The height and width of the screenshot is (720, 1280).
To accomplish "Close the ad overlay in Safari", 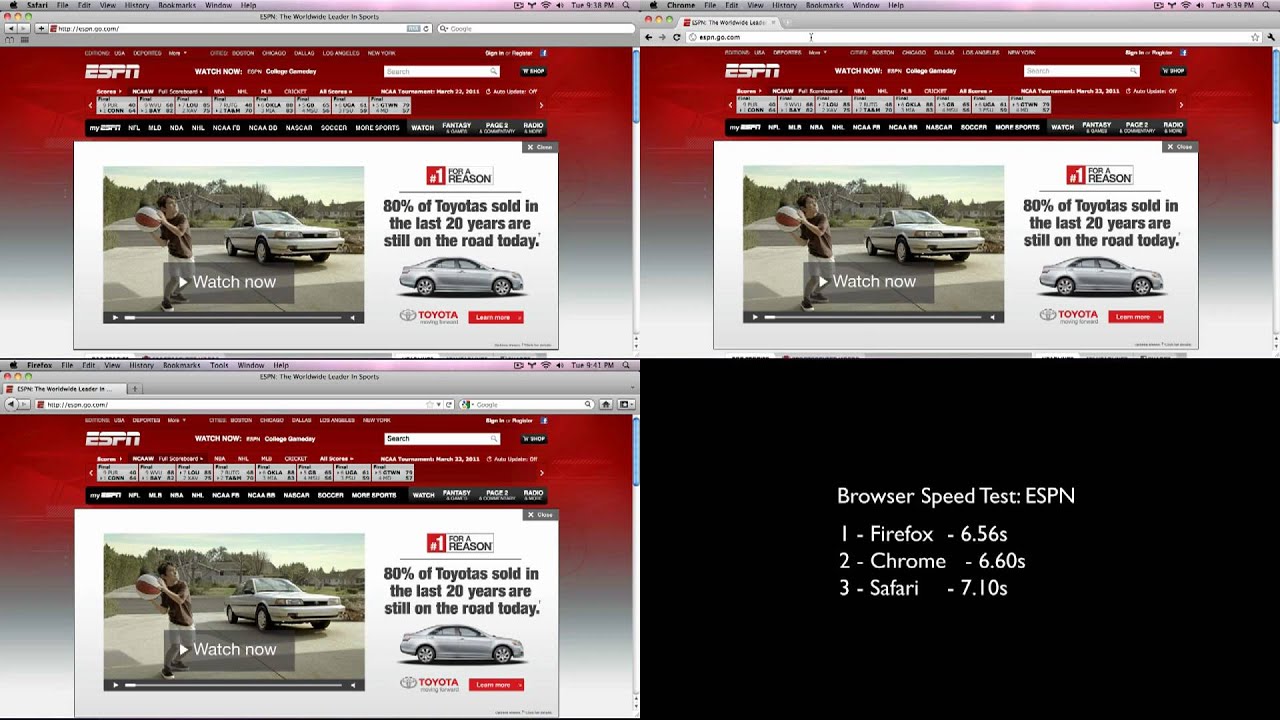I will pos(540,147).
